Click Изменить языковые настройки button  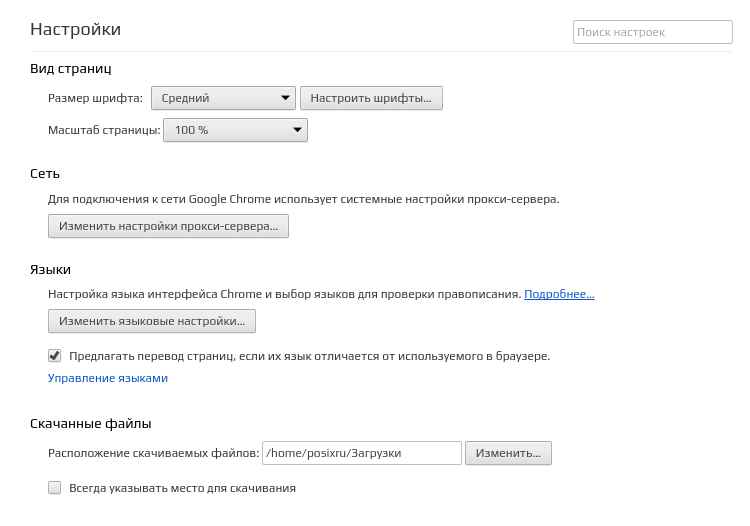[152, 321]
